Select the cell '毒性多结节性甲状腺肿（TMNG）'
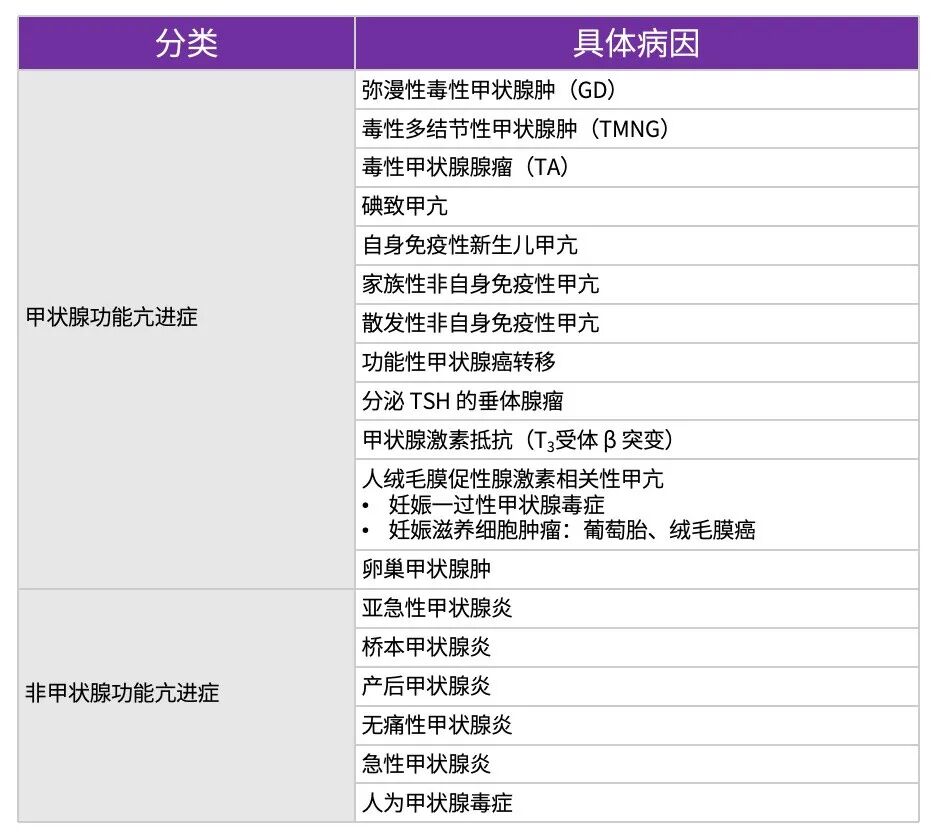The width and height of the screenshot is (934, 833). tap(637, 129)
